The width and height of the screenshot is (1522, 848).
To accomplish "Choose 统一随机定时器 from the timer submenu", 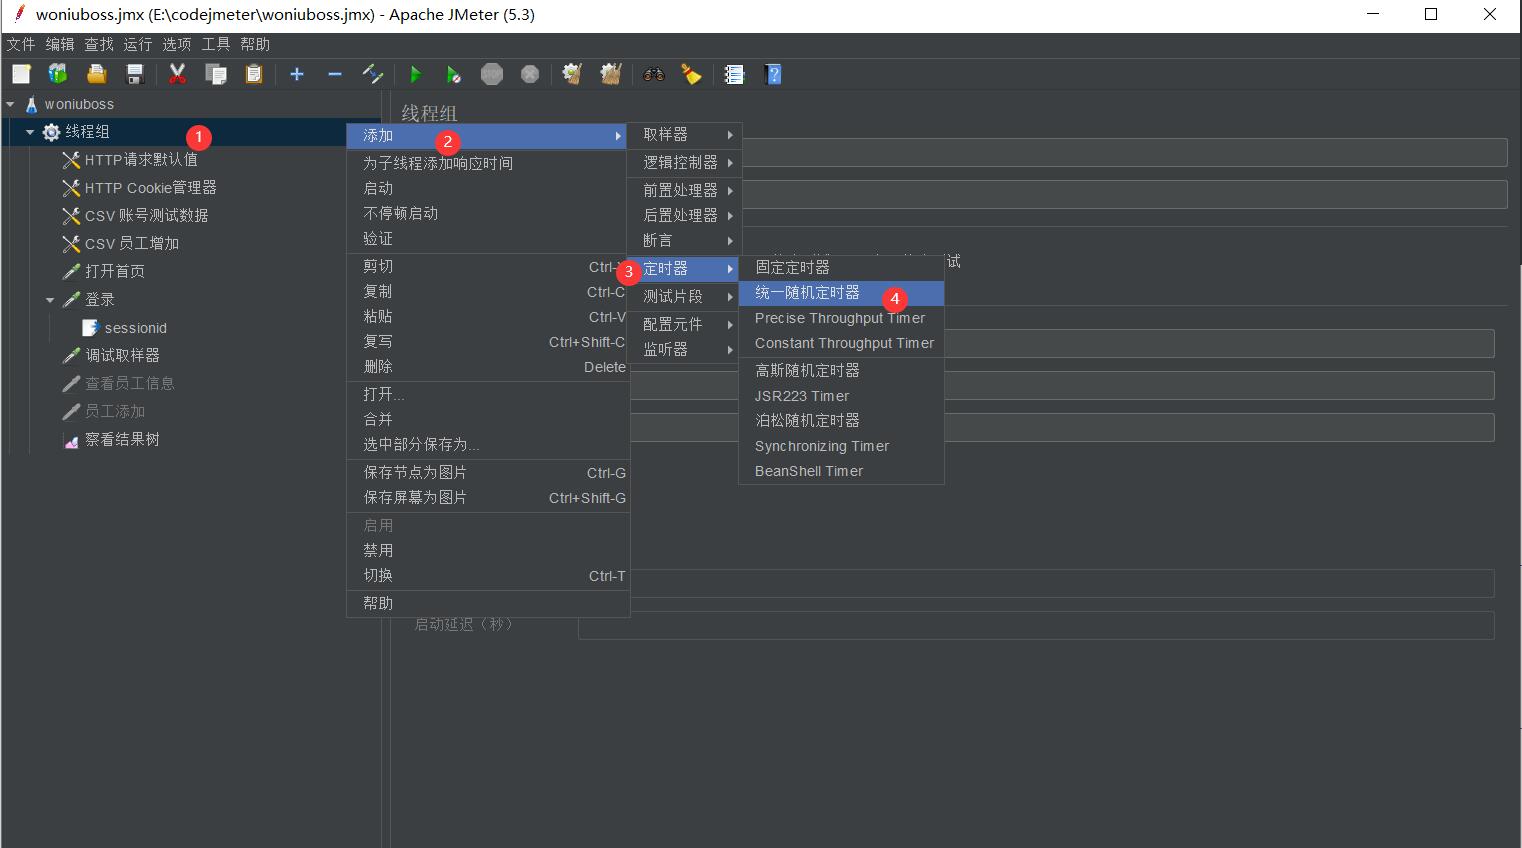I will click(841, 293).
